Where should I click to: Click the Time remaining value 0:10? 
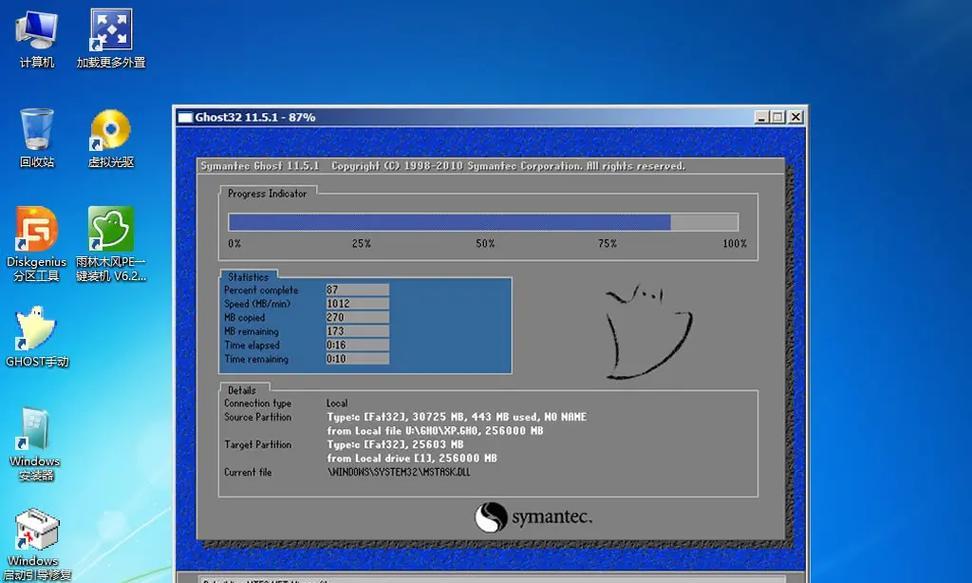pos(358,358)
